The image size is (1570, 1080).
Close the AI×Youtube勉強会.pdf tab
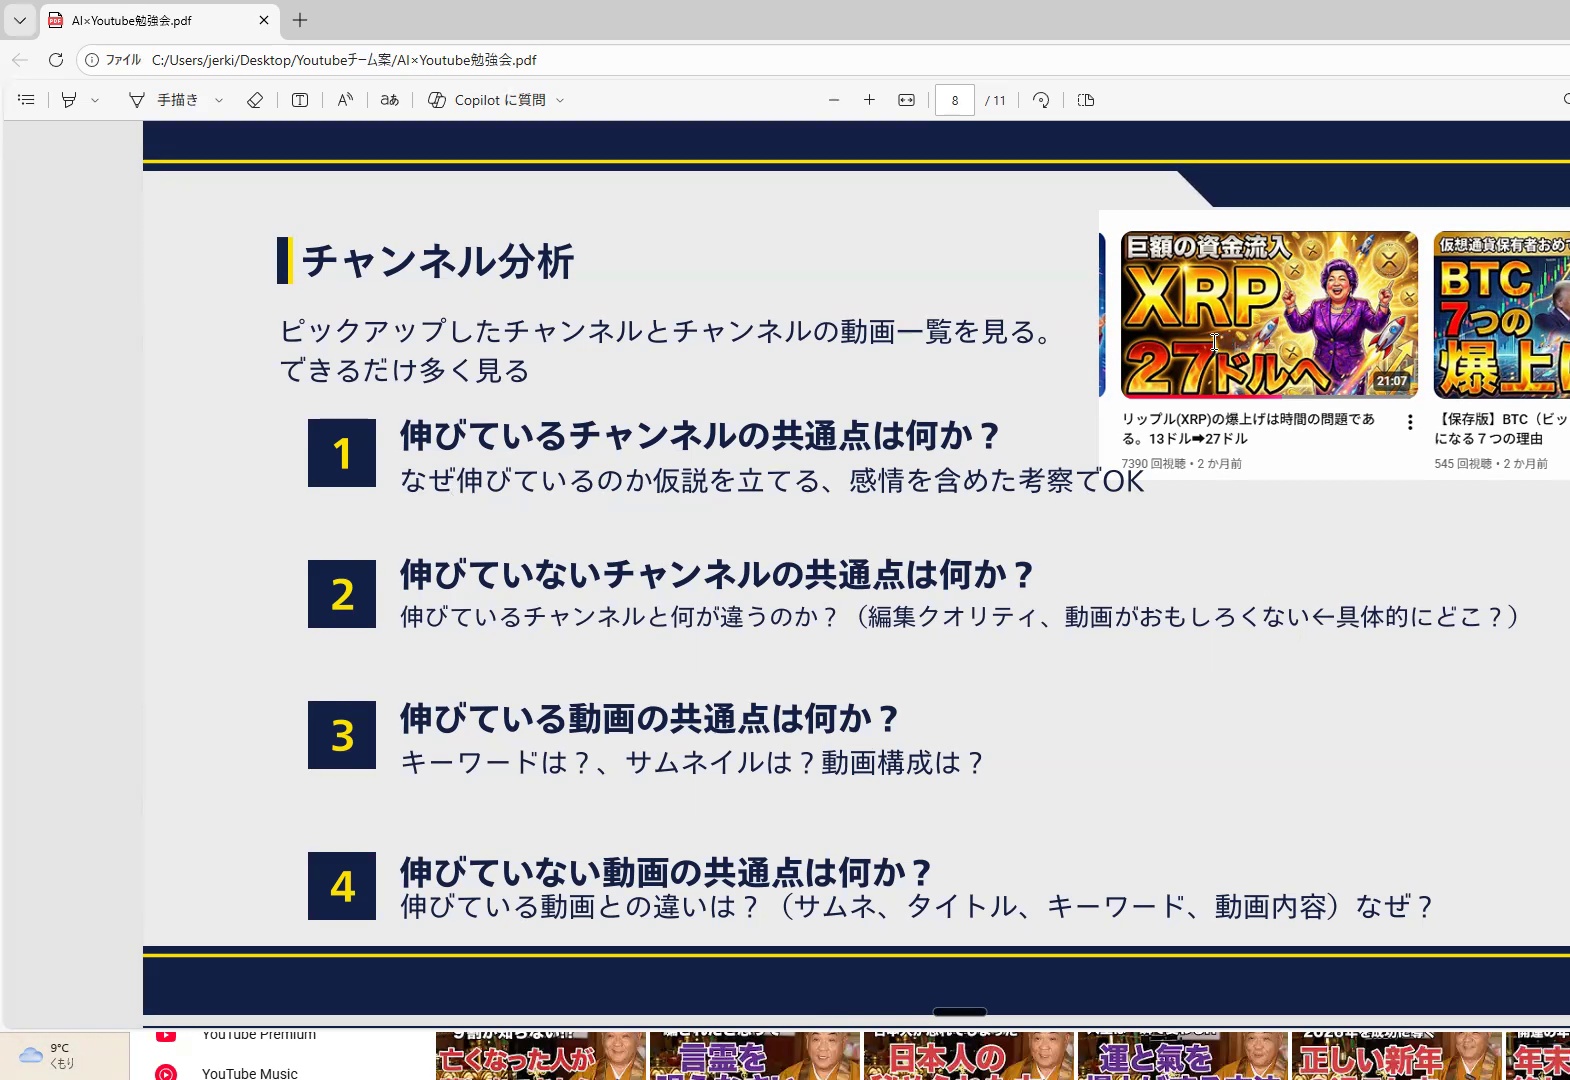pos(264,20)
